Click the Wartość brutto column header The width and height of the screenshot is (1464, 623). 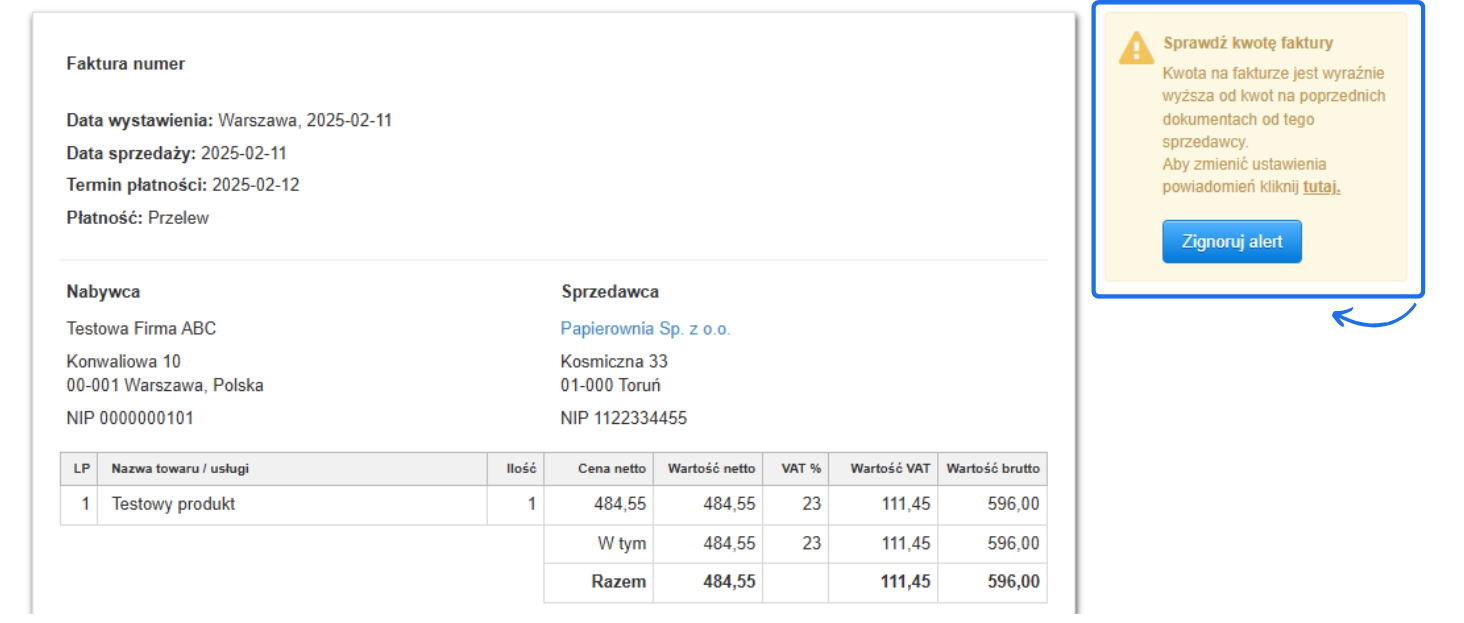click(x=993, y=468)
